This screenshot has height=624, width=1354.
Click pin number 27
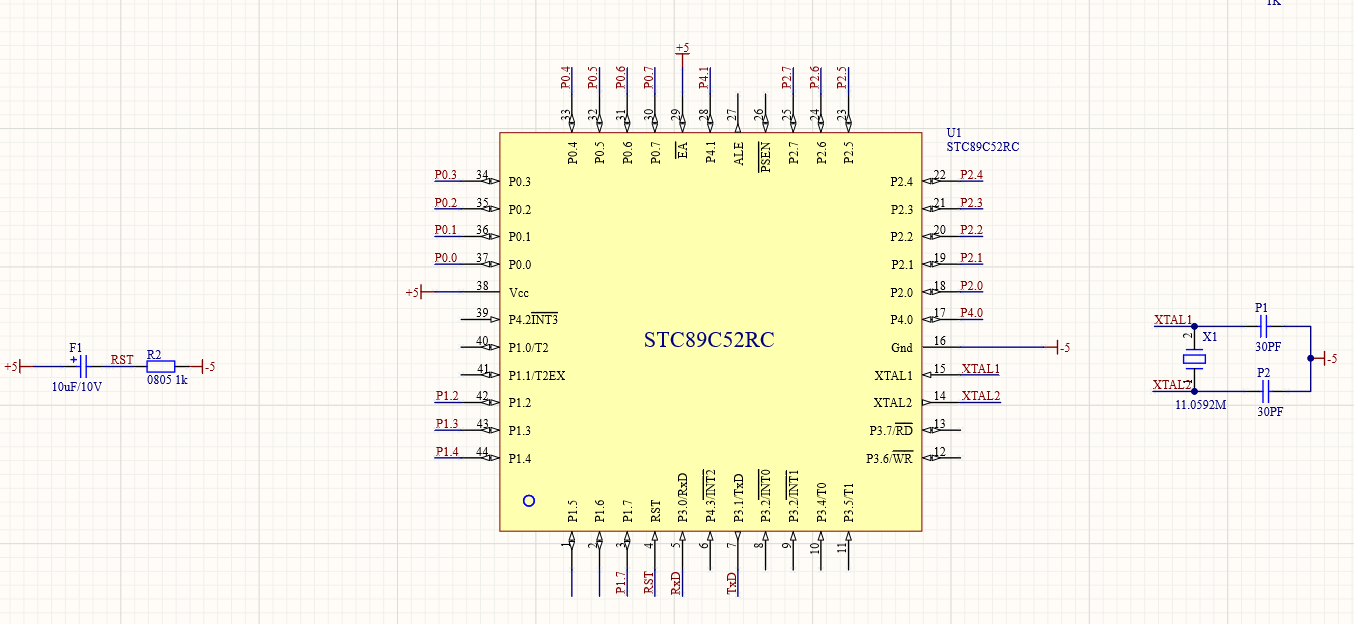(x=731, y=117)
